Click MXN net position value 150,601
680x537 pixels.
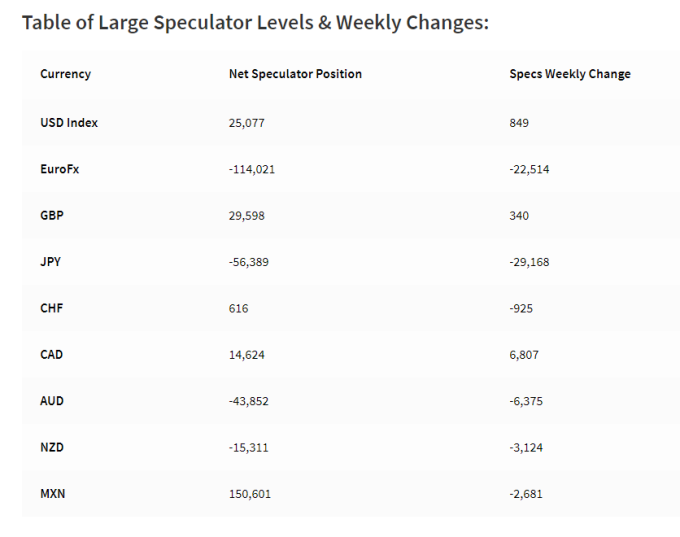tap(250, 494)
